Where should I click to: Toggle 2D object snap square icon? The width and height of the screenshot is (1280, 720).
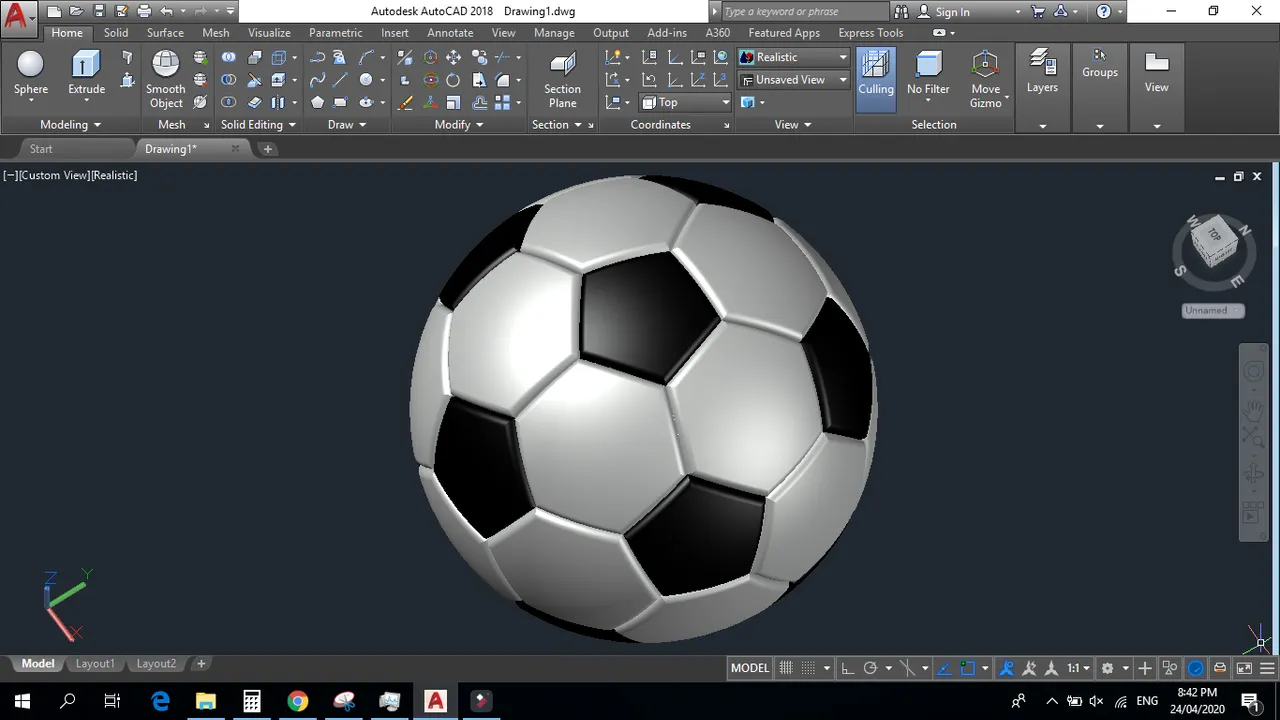[x=967, y=668]
